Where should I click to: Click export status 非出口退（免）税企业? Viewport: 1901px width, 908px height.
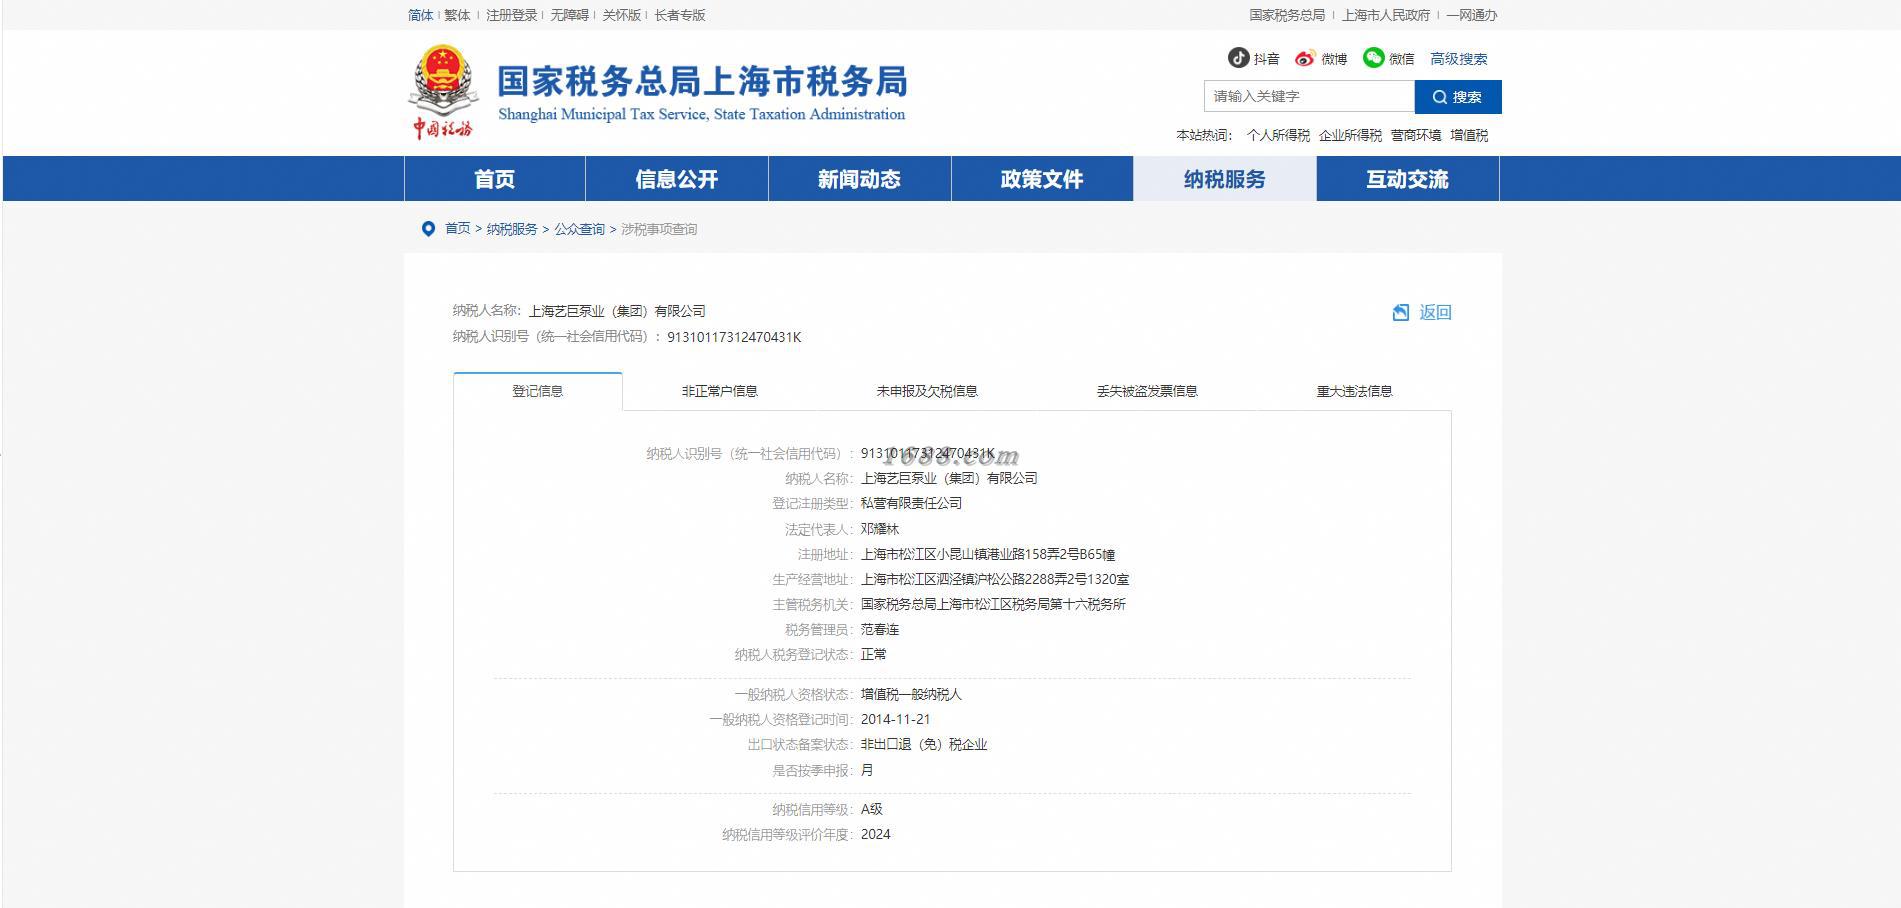click(x=924, y=744)
